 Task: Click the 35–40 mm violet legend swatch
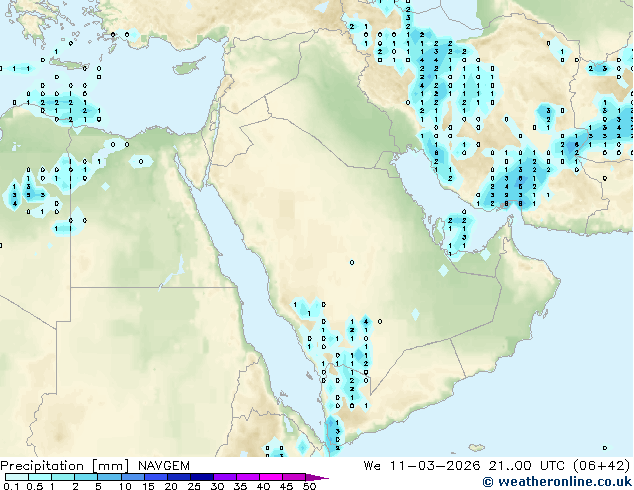pyautogui.click(x=247, y=477)
